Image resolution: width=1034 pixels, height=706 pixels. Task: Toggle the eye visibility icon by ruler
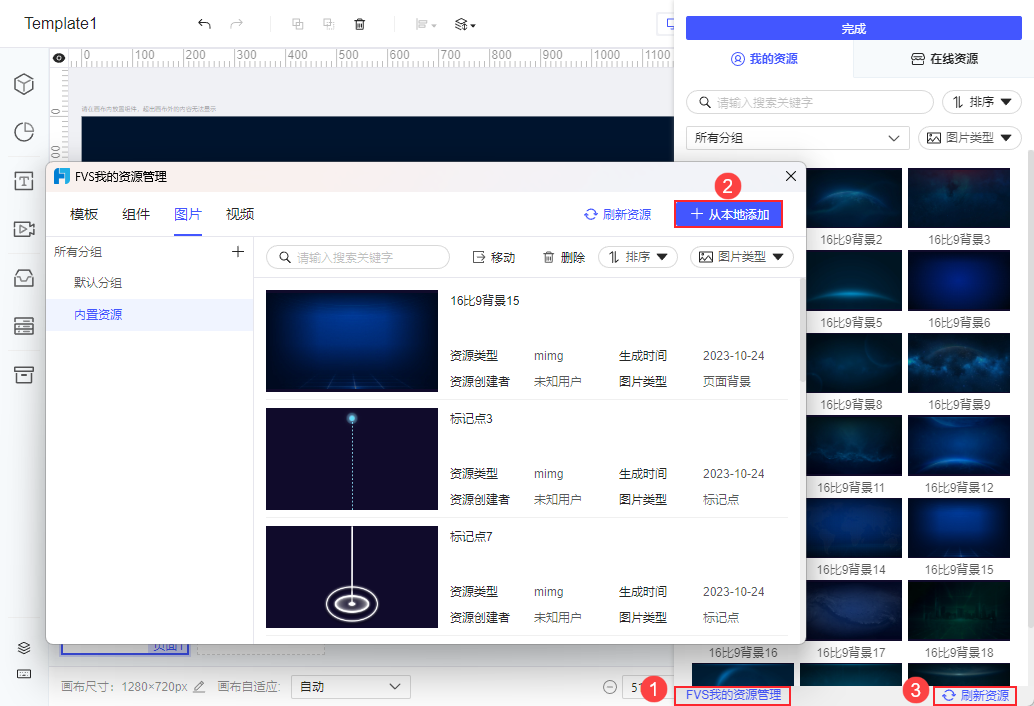(x=59, y=58)
